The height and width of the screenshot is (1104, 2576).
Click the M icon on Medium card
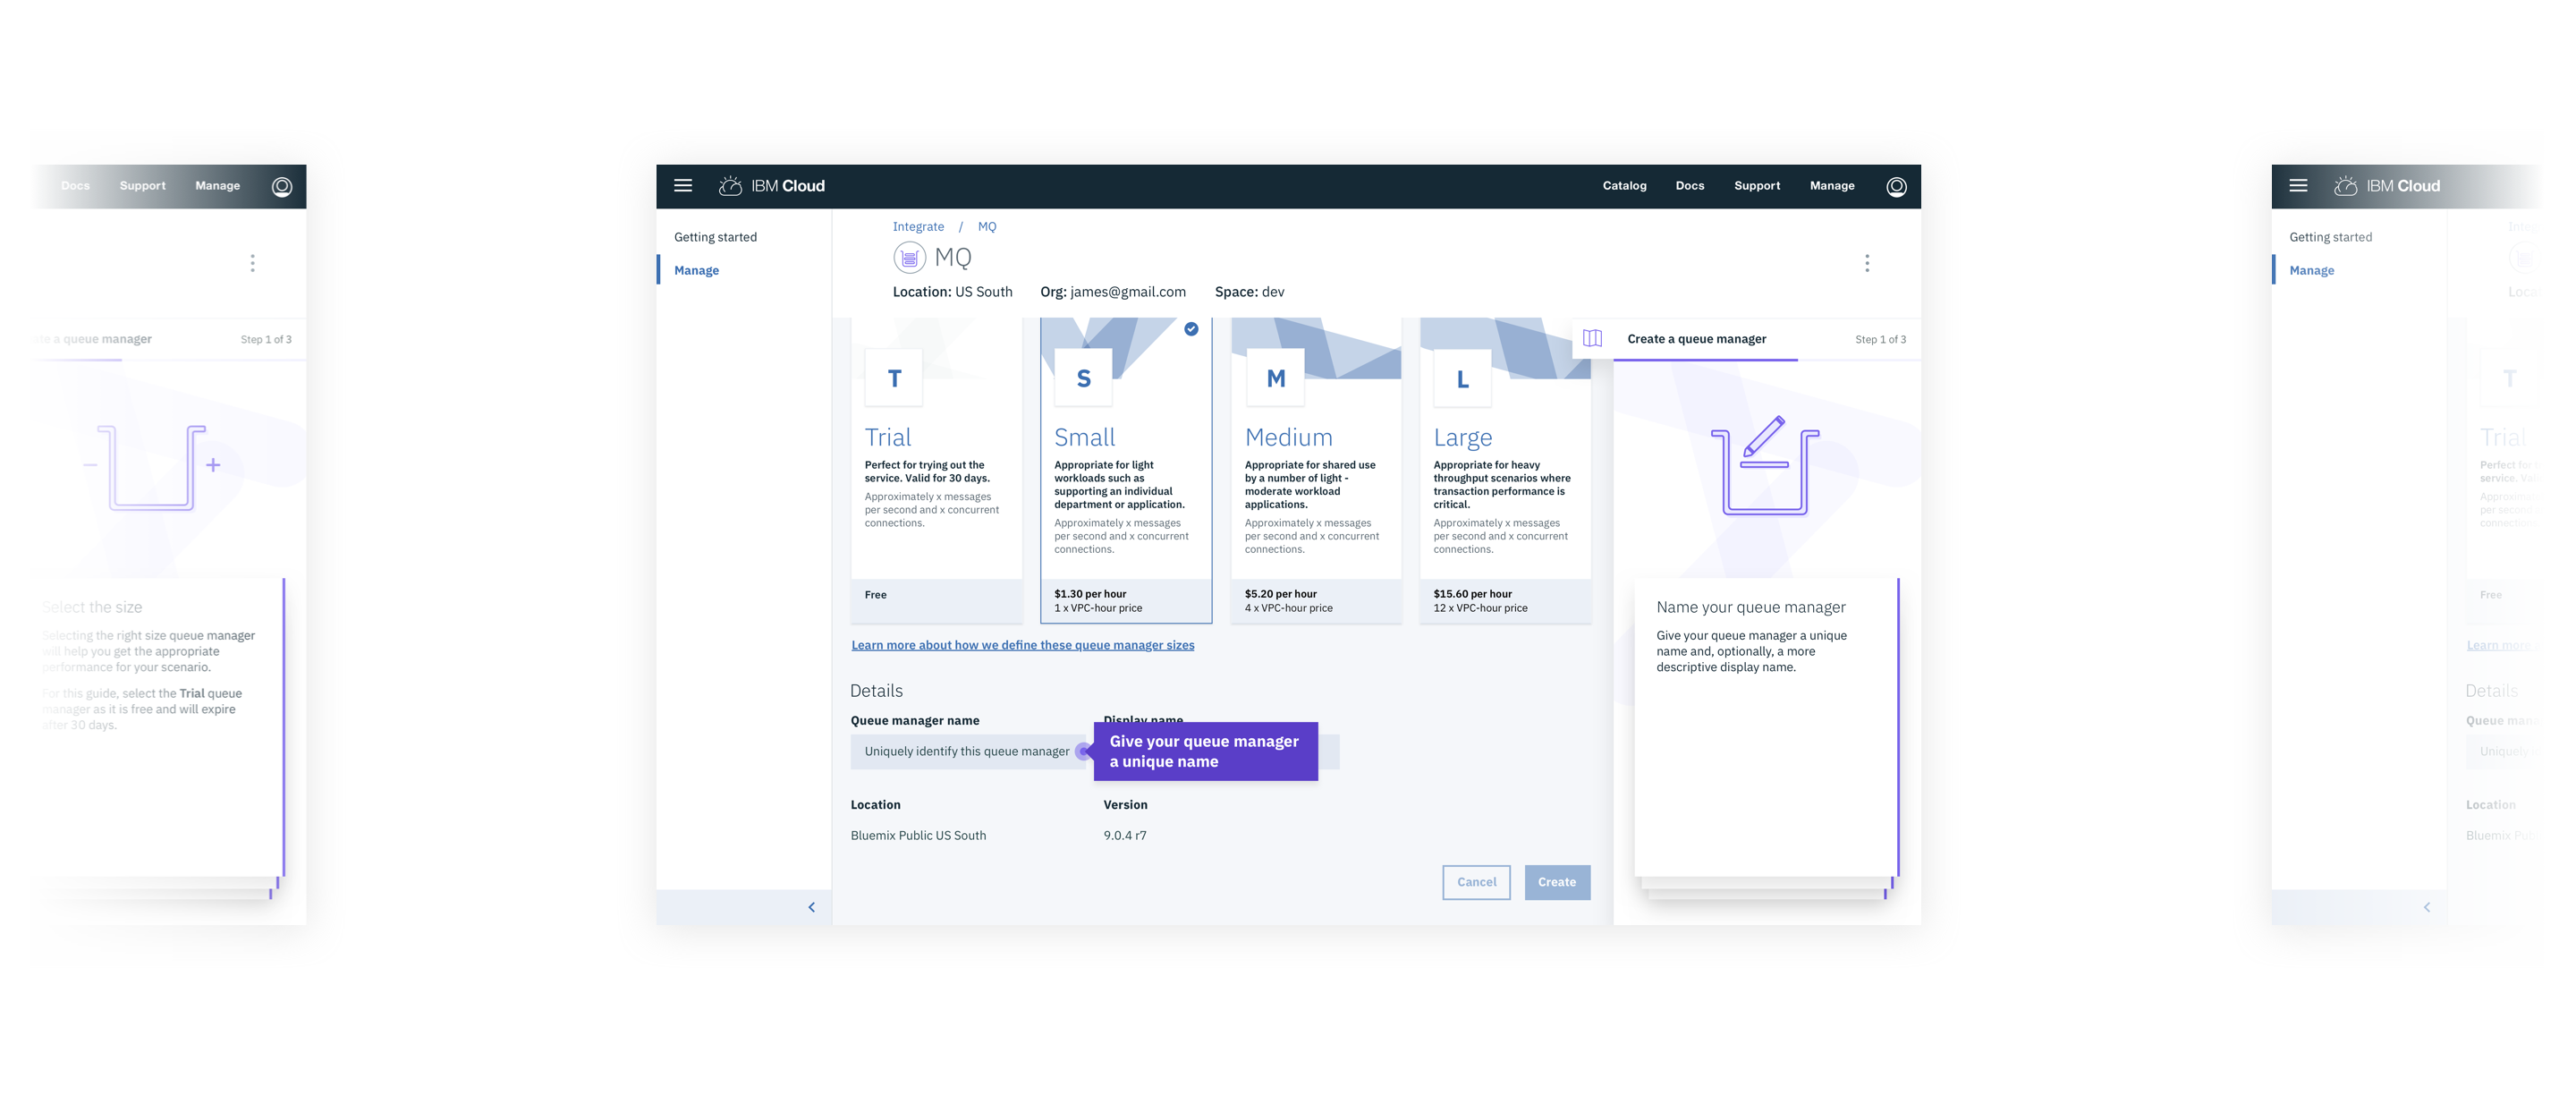pyautogui.click(x=1275, y=378)
